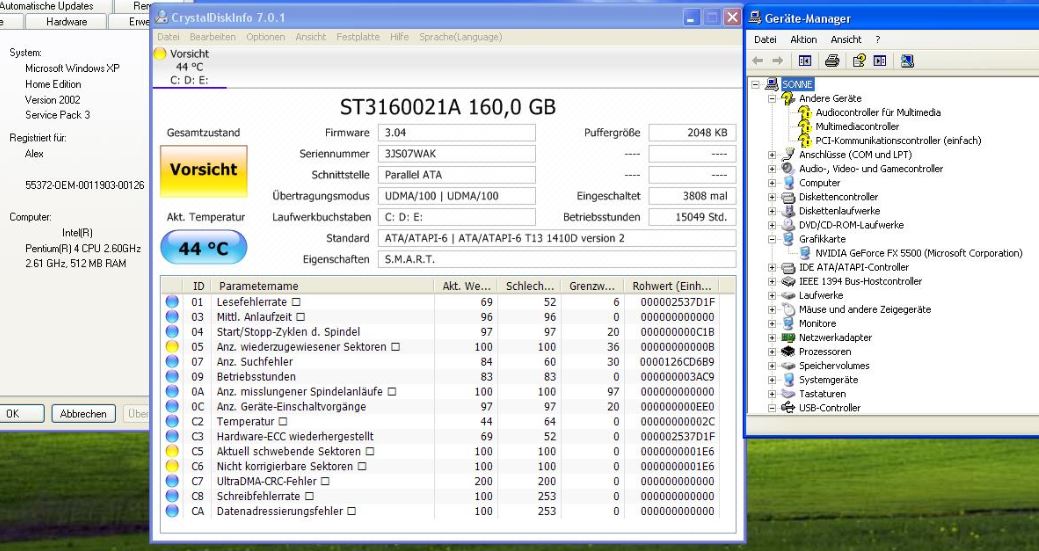Click the Forward arrow in Geräte-Manager toolbar
1039x551 pixels.
coord(777,61)
